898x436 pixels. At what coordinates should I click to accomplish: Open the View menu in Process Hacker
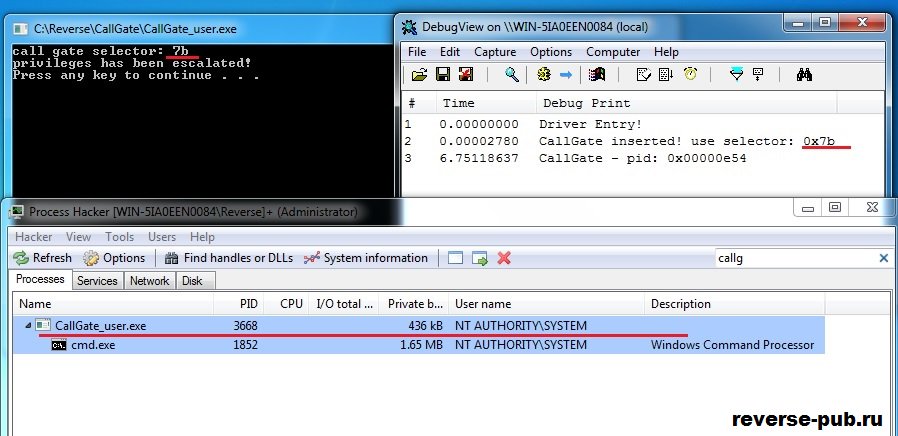tap(78, 237)
